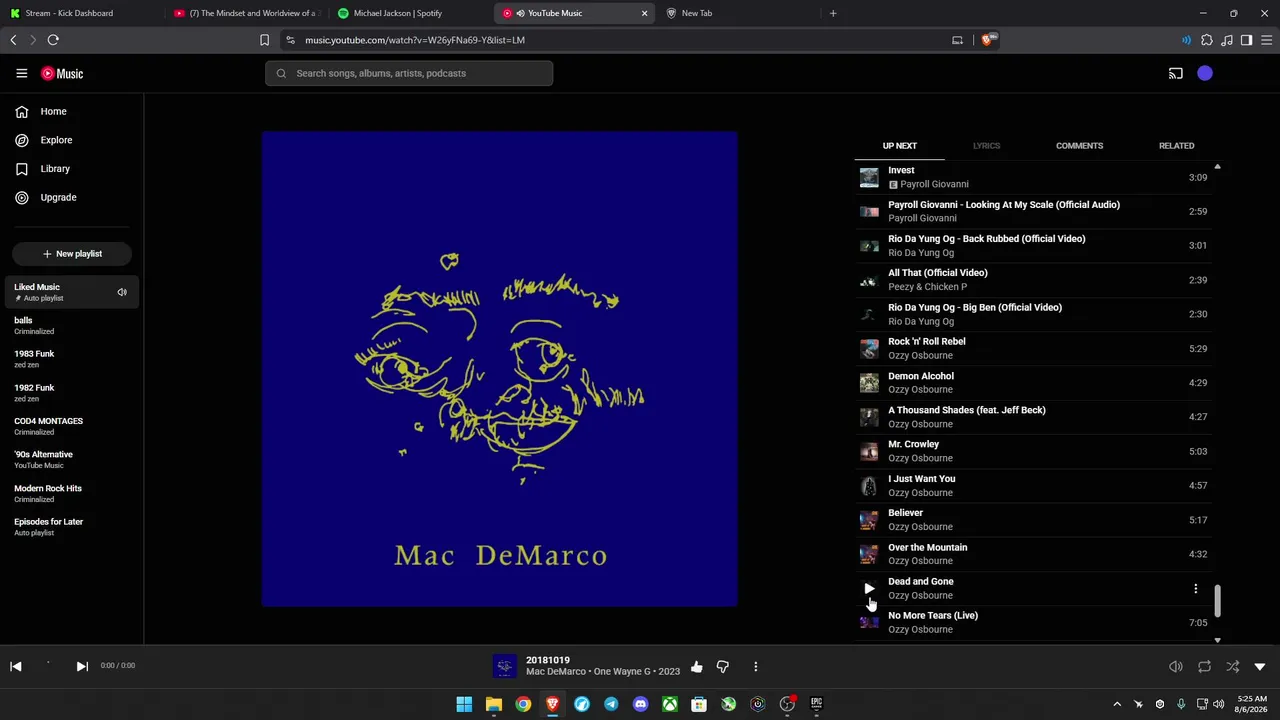Select Mr. Crowley in the queue
This screenshot has width=1280, height=720.
[1036, 451]
